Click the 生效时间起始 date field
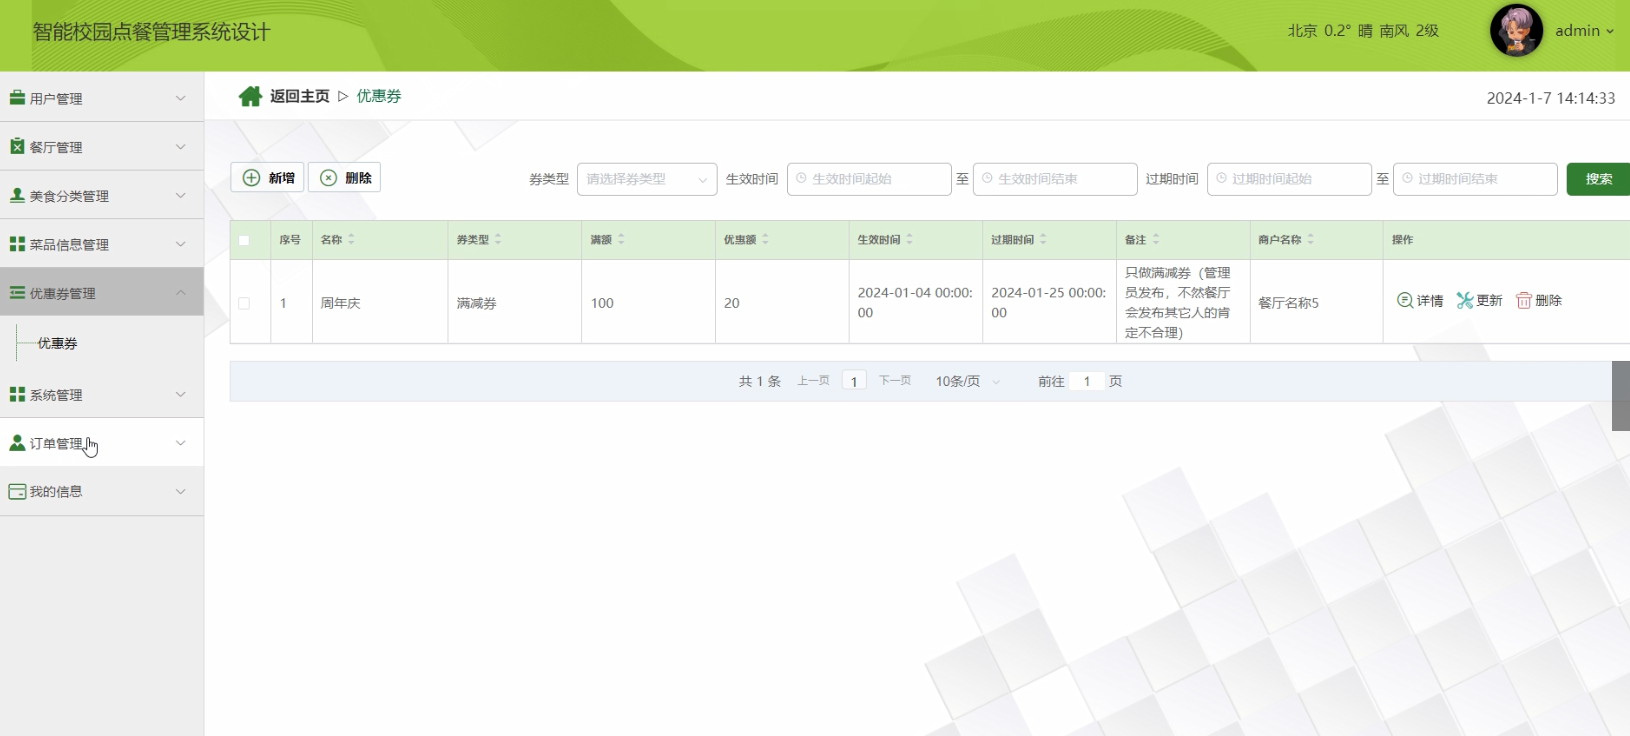The width and height of the screenshot is (1630, 736). [x=869, y=179]
